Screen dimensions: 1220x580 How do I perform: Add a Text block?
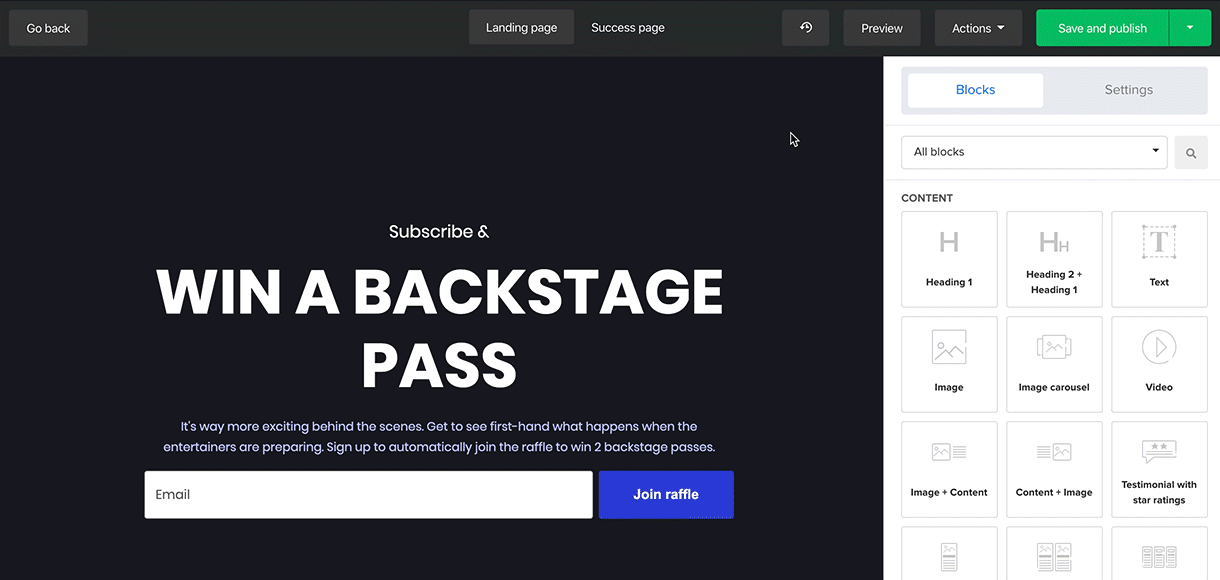[x=1159, y=258]
